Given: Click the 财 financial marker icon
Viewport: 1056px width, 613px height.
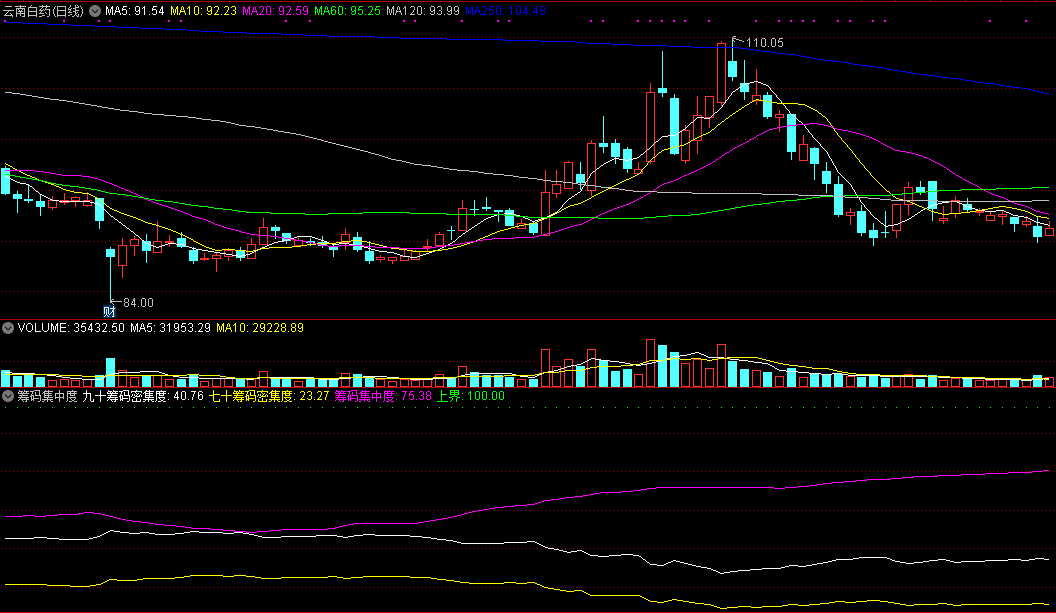Looking at the screenshot, I should click(x=109, y=311).
